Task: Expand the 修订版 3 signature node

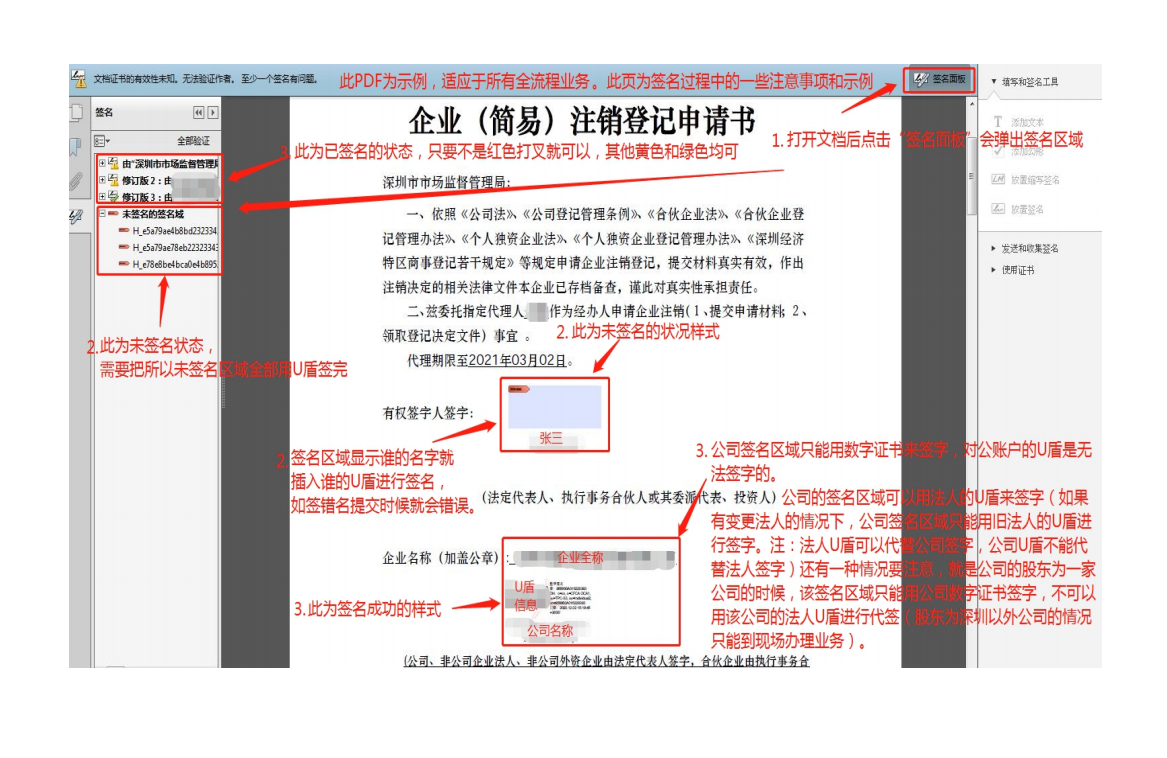Action: tap(102, 197)
